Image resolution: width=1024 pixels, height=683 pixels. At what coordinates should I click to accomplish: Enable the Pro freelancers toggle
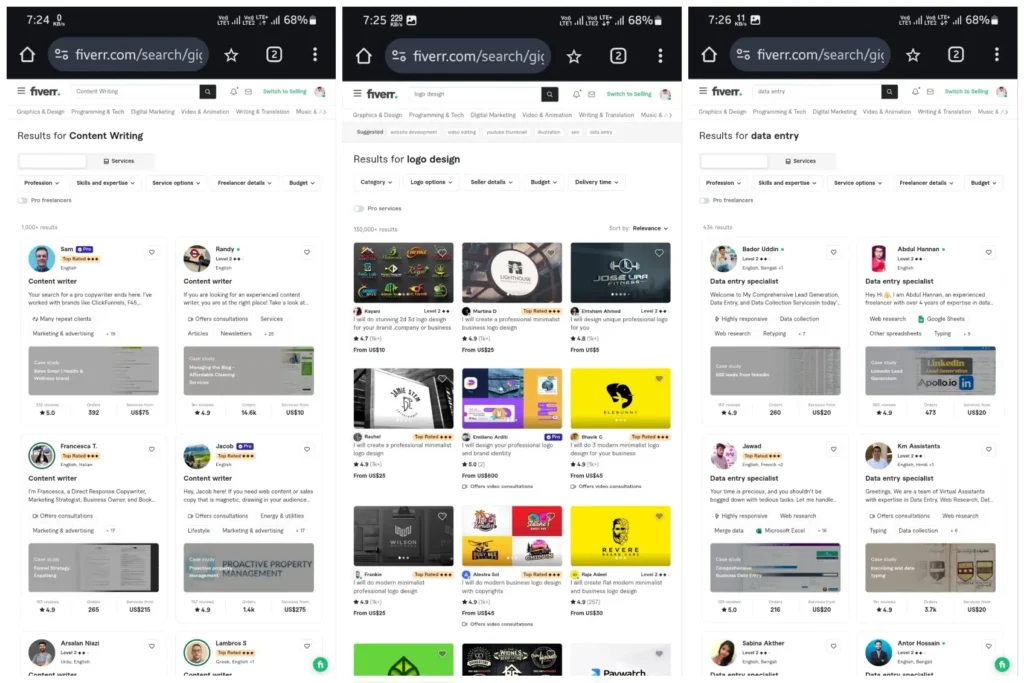[x=23, y=201]
